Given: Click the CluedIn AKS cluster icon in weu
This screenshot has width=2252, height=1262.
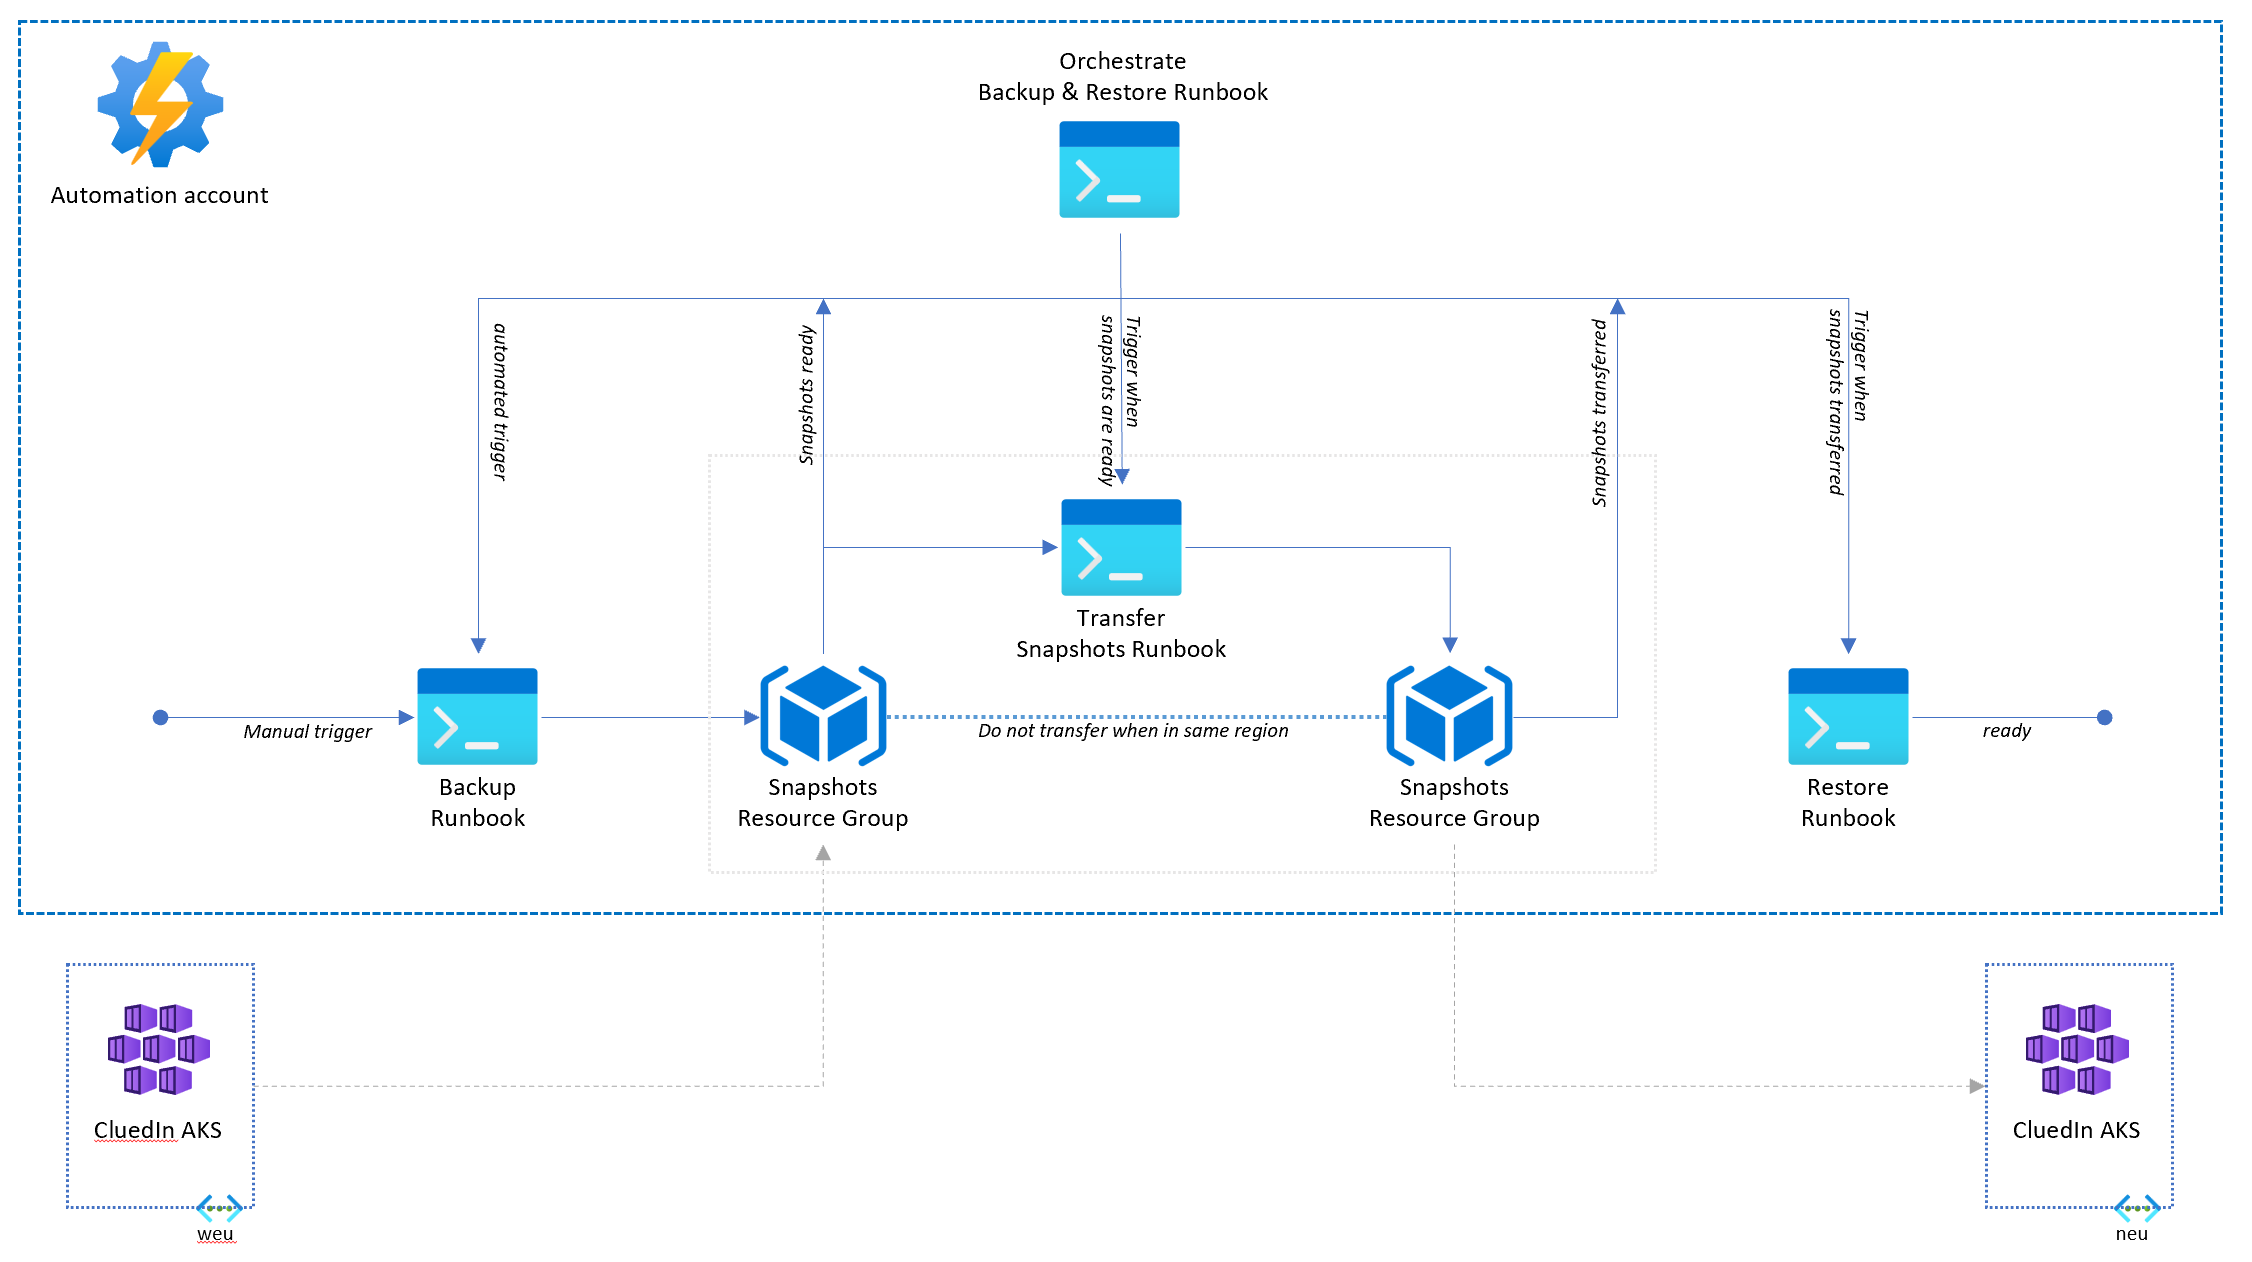Looking at the screenshot, I should pyautogui.click(x=159, y=1049).
